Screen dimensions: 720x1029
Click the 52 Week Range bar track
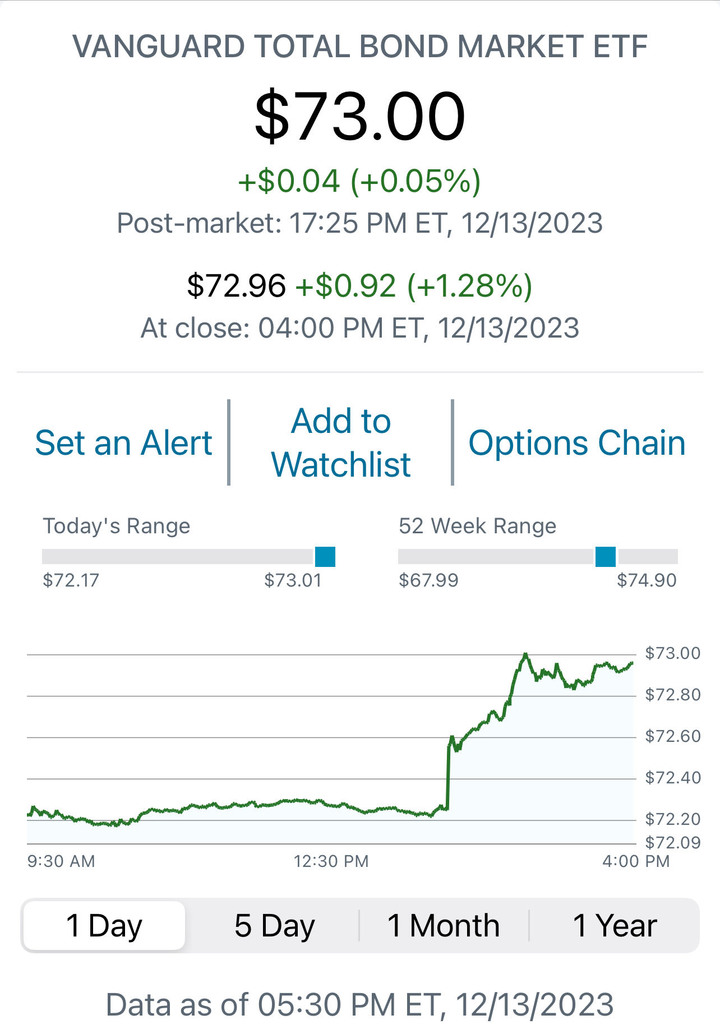click(538, 556)
